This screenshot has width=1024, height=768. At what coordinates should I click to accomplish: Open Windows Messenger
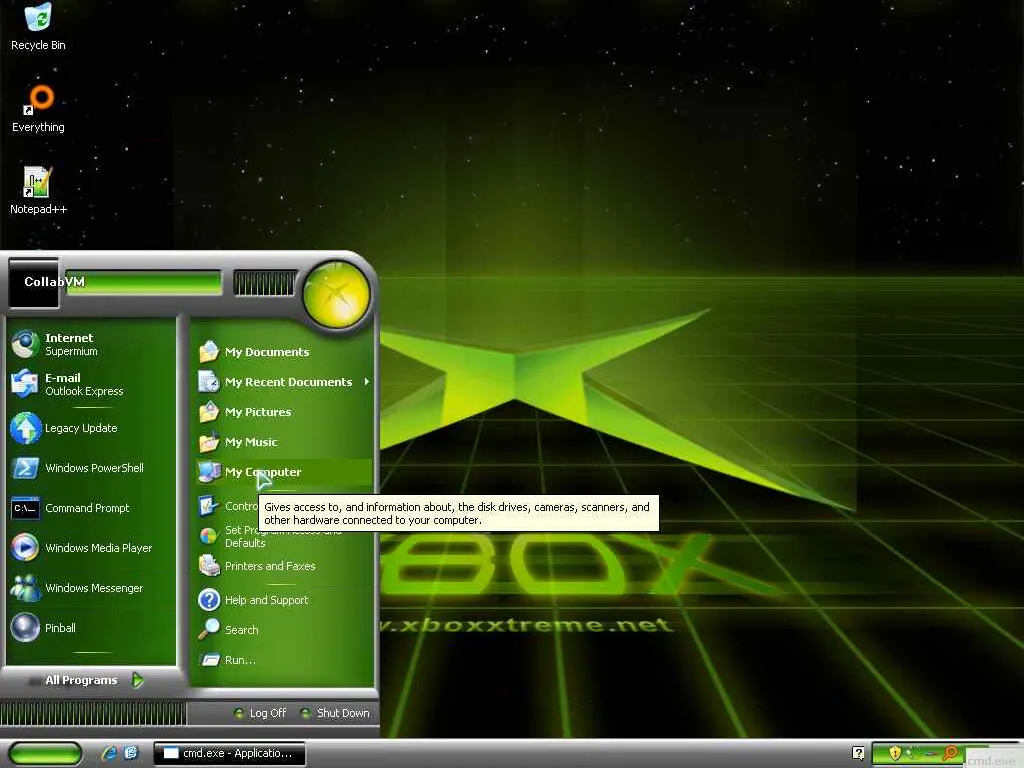90,588
